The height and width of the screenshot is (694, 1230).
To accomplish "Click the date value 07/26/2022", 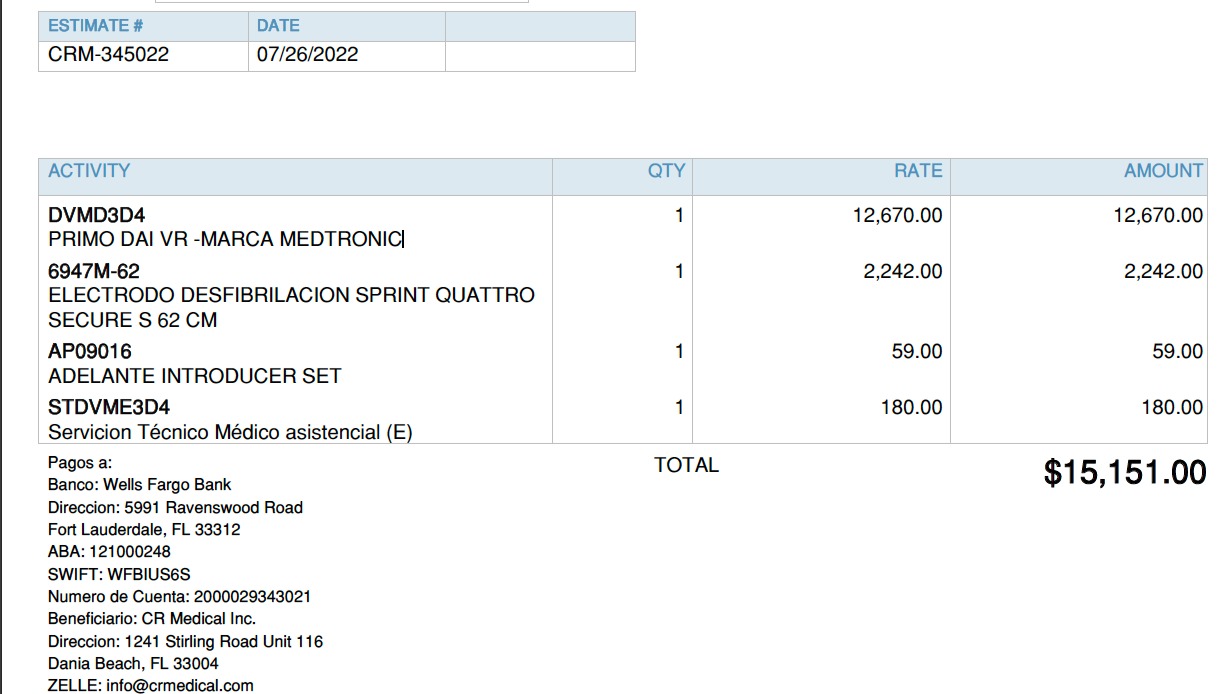I will [x=307, y=55].
